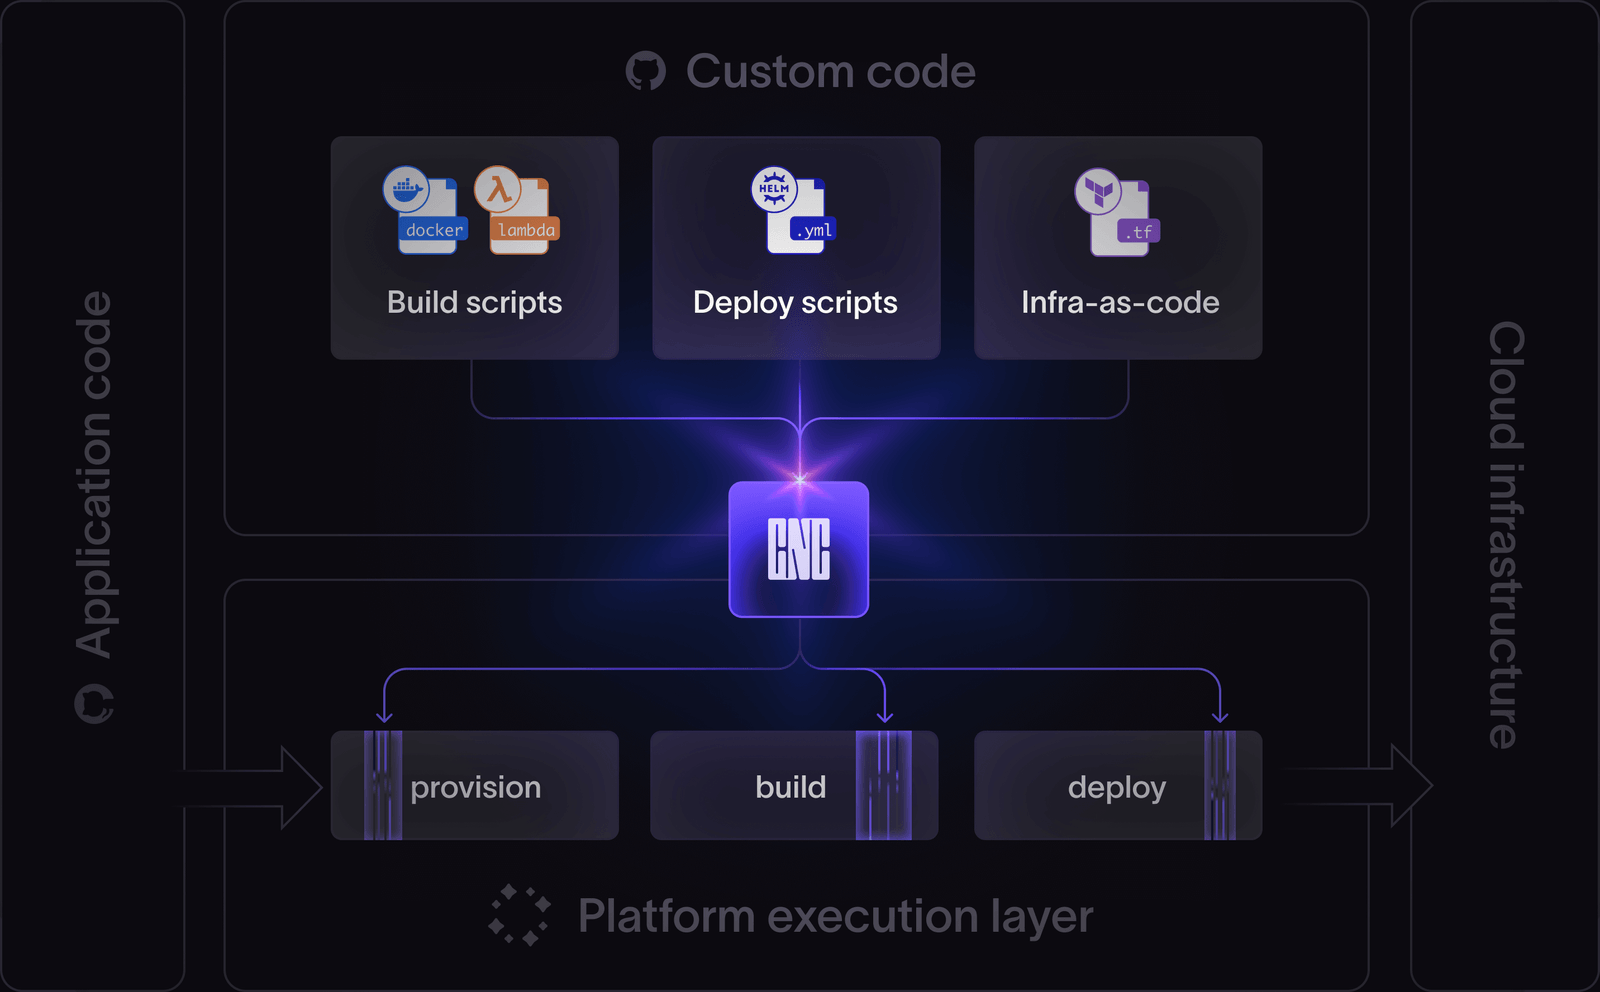Click the GitHub icon beside Custom code
The height and width of the screenshot is (992, 1600).
647,71
